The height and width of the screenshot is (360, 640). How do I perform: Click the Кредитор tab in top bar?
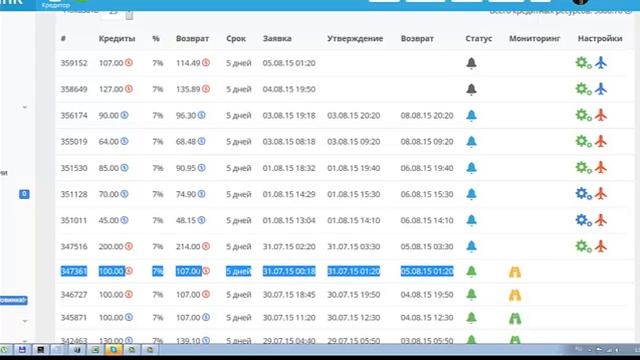click(x=56, y=5)
